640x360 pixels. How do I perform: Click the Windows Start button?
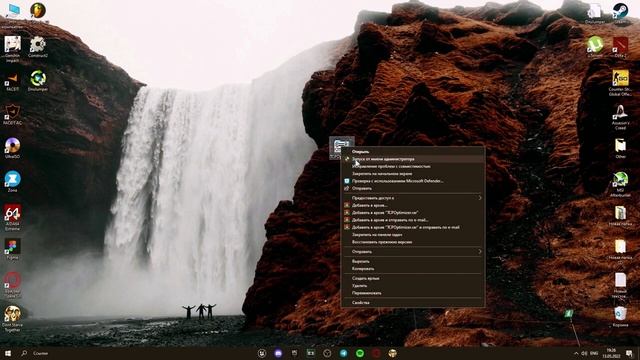[8, 353]
